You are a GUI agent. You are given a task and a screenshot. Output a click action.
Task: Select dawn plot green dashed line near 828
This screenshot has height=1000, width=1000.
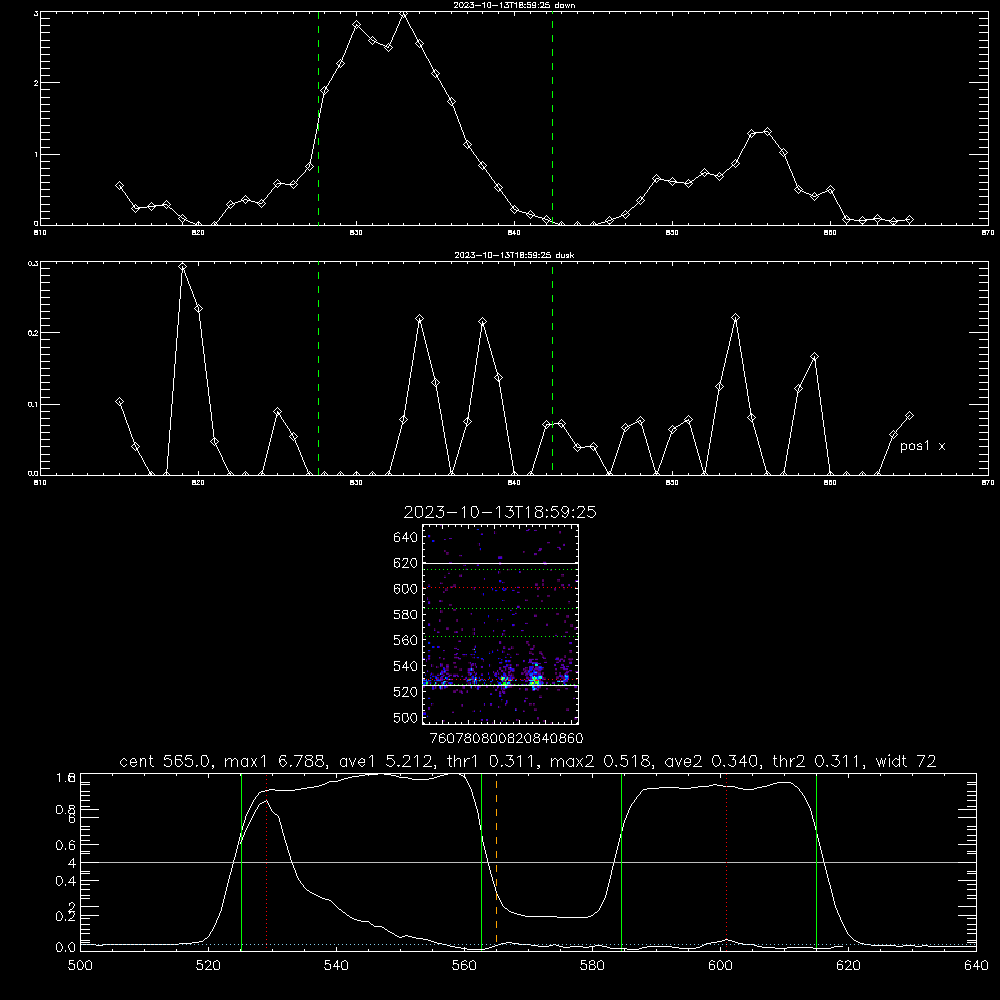(x=318, y=118)
